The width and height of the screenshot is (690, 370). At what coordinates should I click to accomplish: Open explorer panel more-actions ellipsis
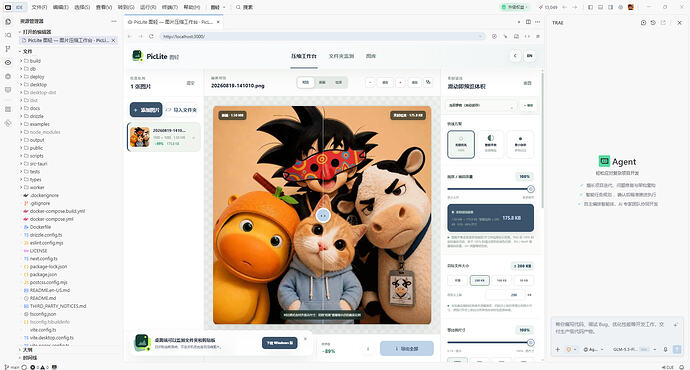pos(114,21)
